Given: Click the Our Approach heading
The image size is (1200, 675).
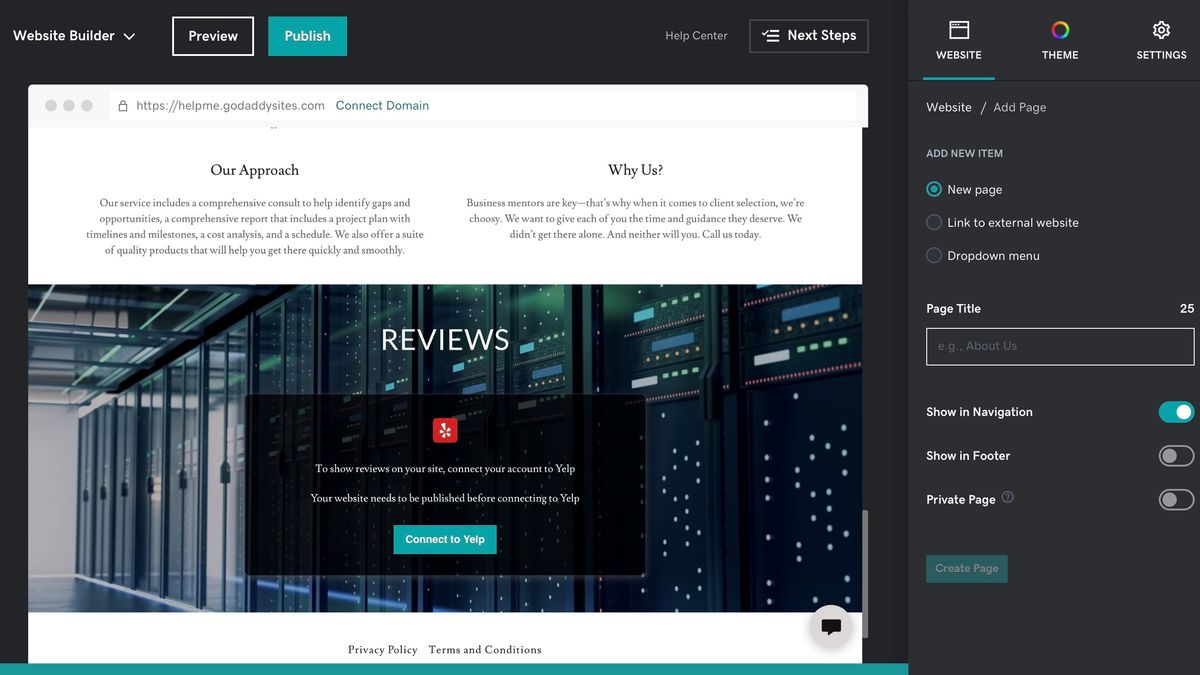Looking at the screenshot, I should (x=255, y=170).
